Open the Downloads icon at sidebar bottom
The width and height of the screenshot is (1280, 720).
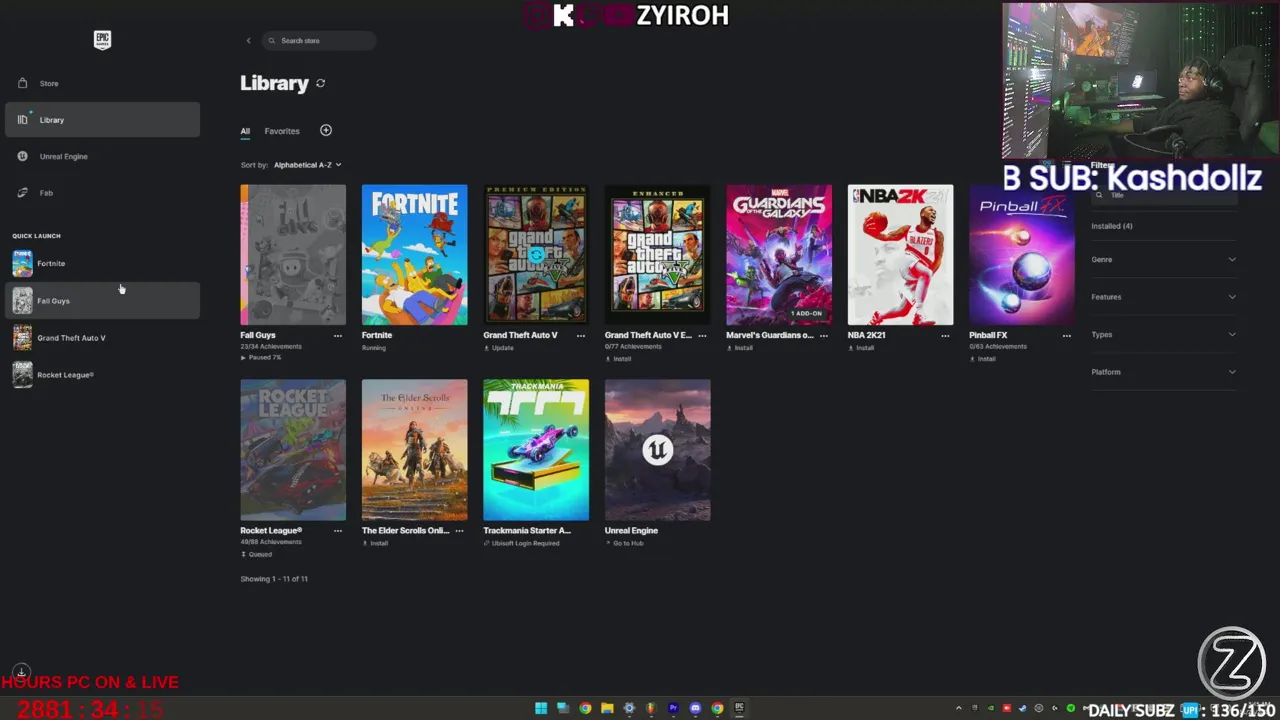click(x=20, y=673)
